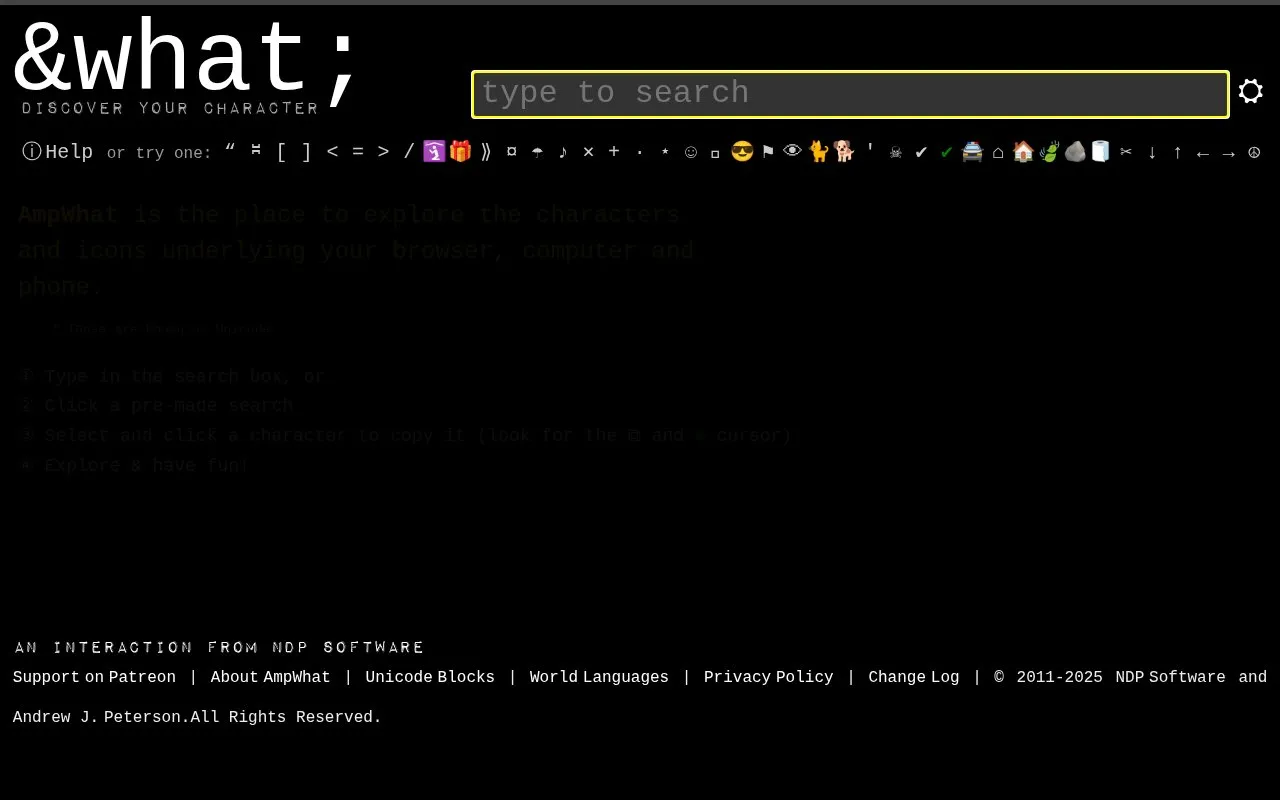This screenshot has width=1280, height=800.
Task: Open the Privacy Policy link
Action: pyautogui.click(x=768, y=677)
